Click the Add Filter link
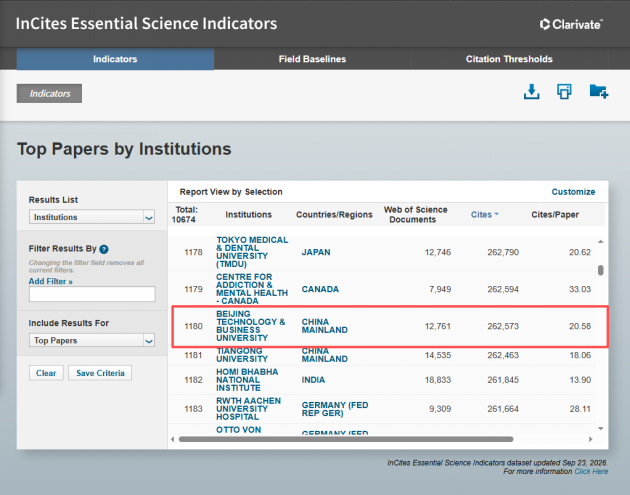The width and height of the screenshot is (630, 495). (x=51, y=281)
